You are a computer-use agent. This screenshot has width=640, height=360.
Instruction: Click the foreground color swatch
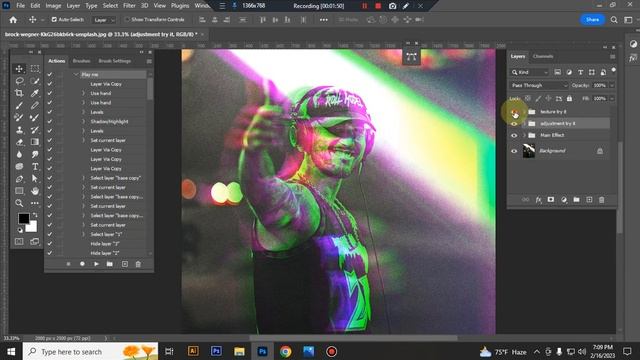click(23, 218)
